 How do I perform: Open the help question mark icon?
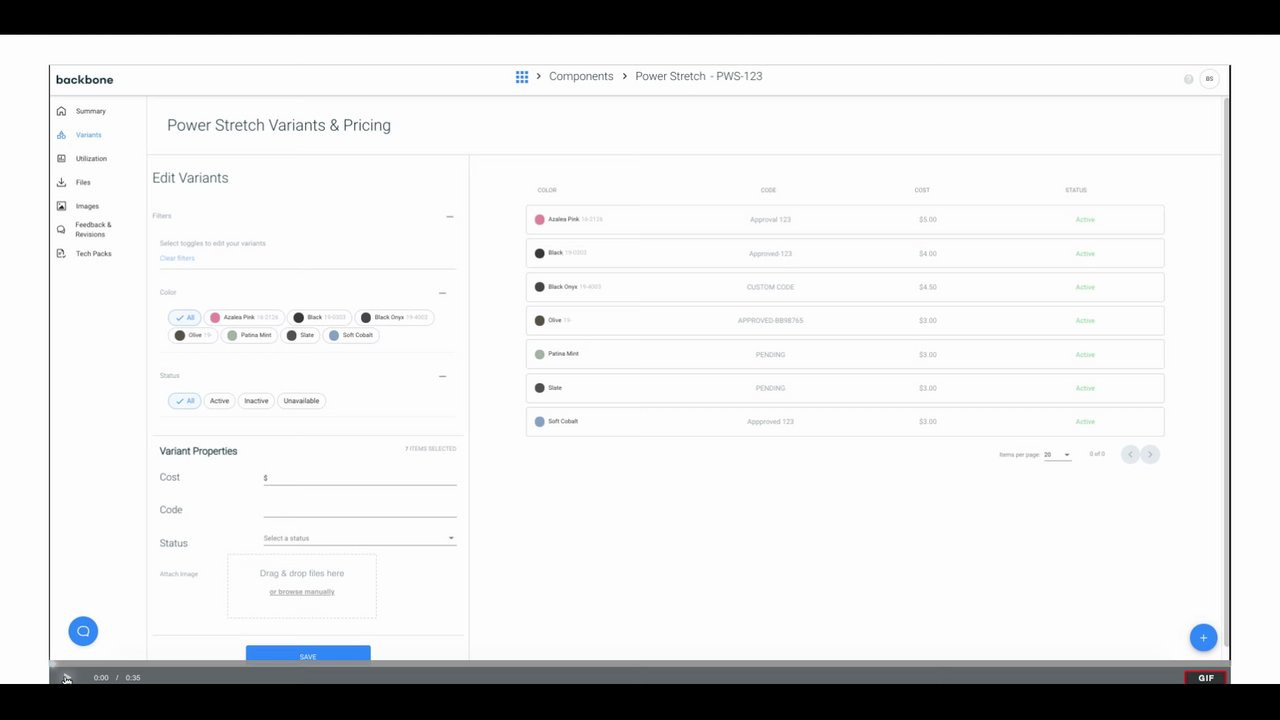(1188, 79)
